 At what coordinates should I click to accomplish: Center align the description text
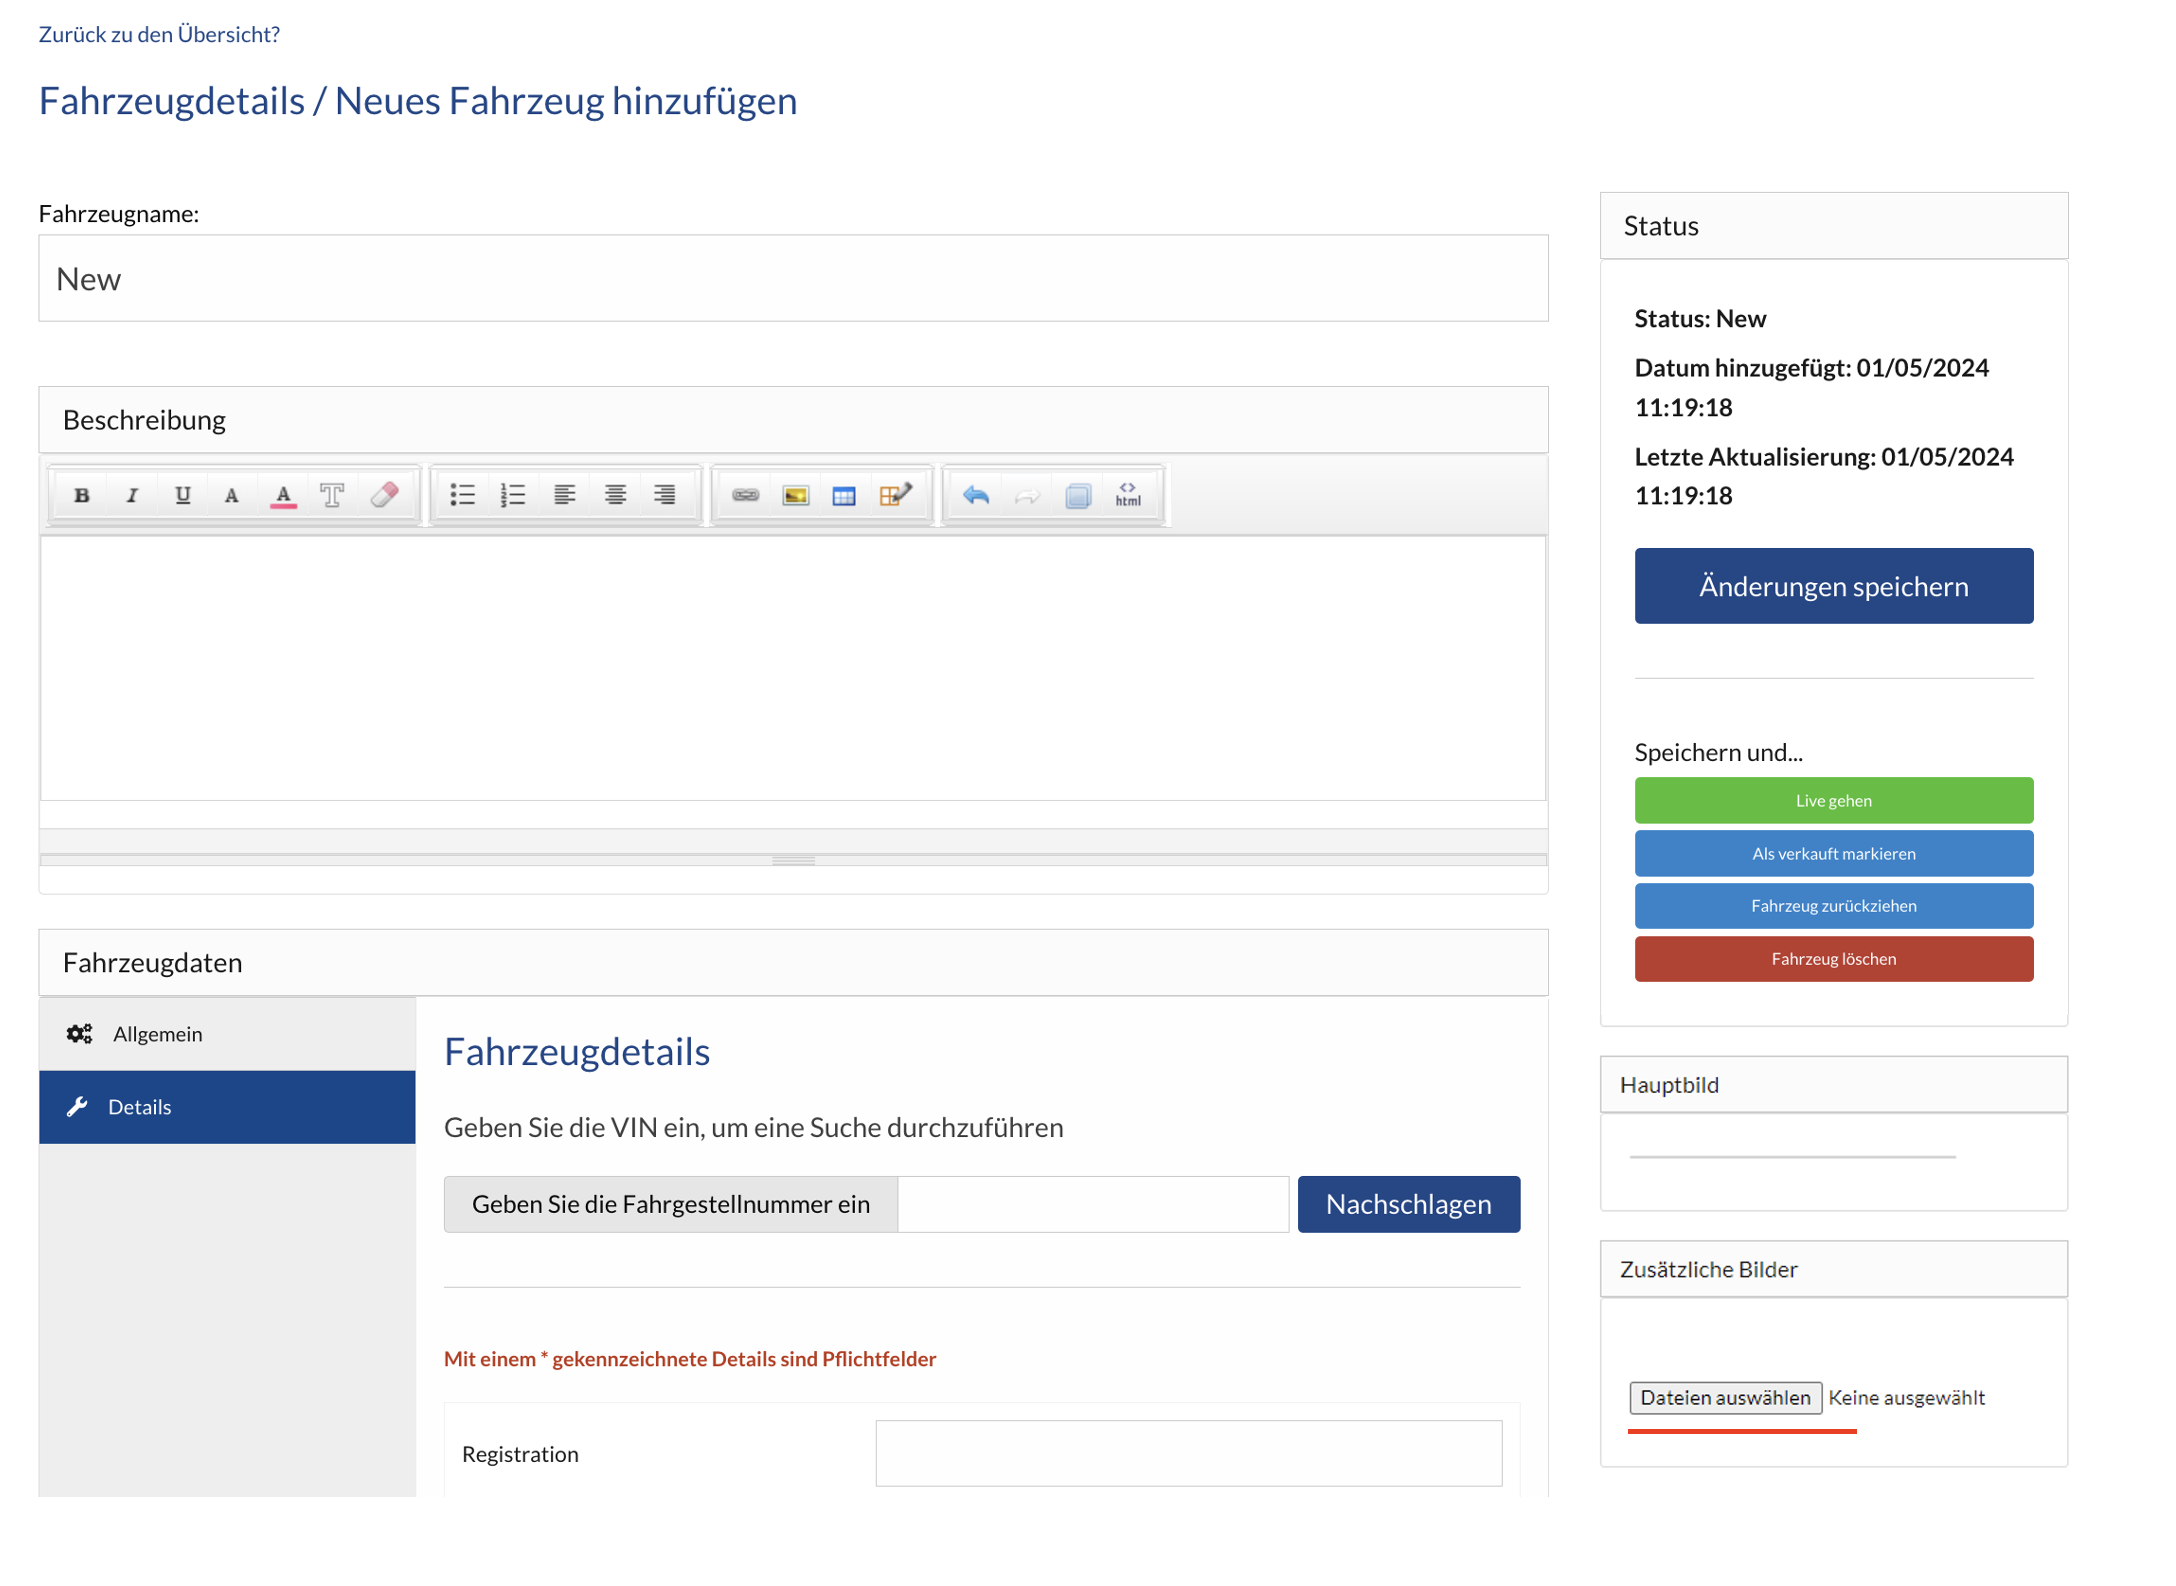pyautogui.click(x=615, y=495)
